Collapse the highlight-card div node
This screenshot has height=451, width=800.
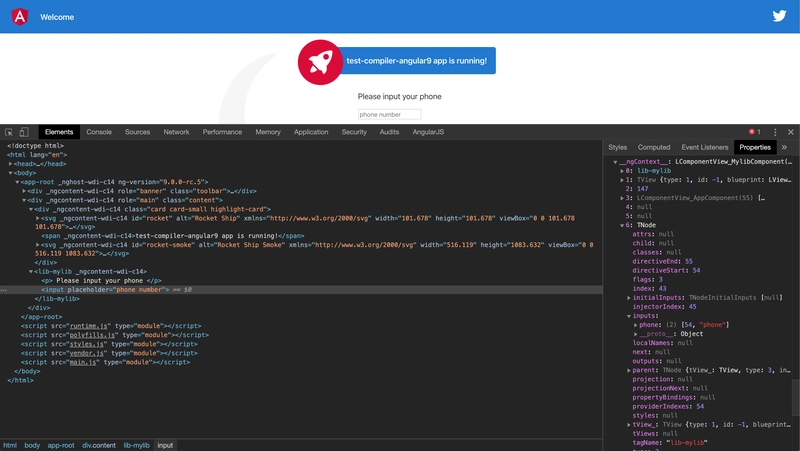(x=31, y=209)
